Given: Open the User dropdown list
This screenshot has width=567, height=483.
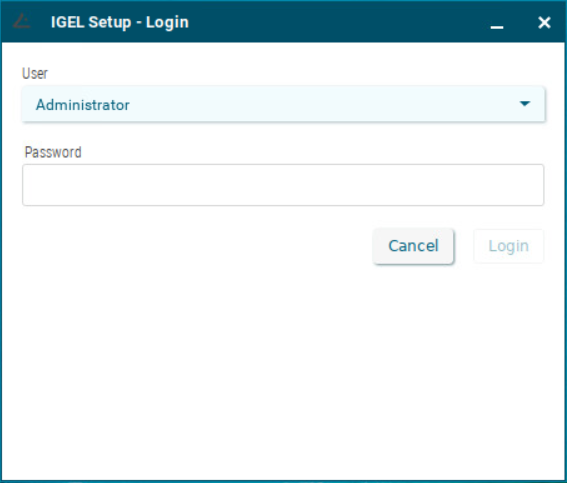Looking at the screenshot, I should 283,104.
